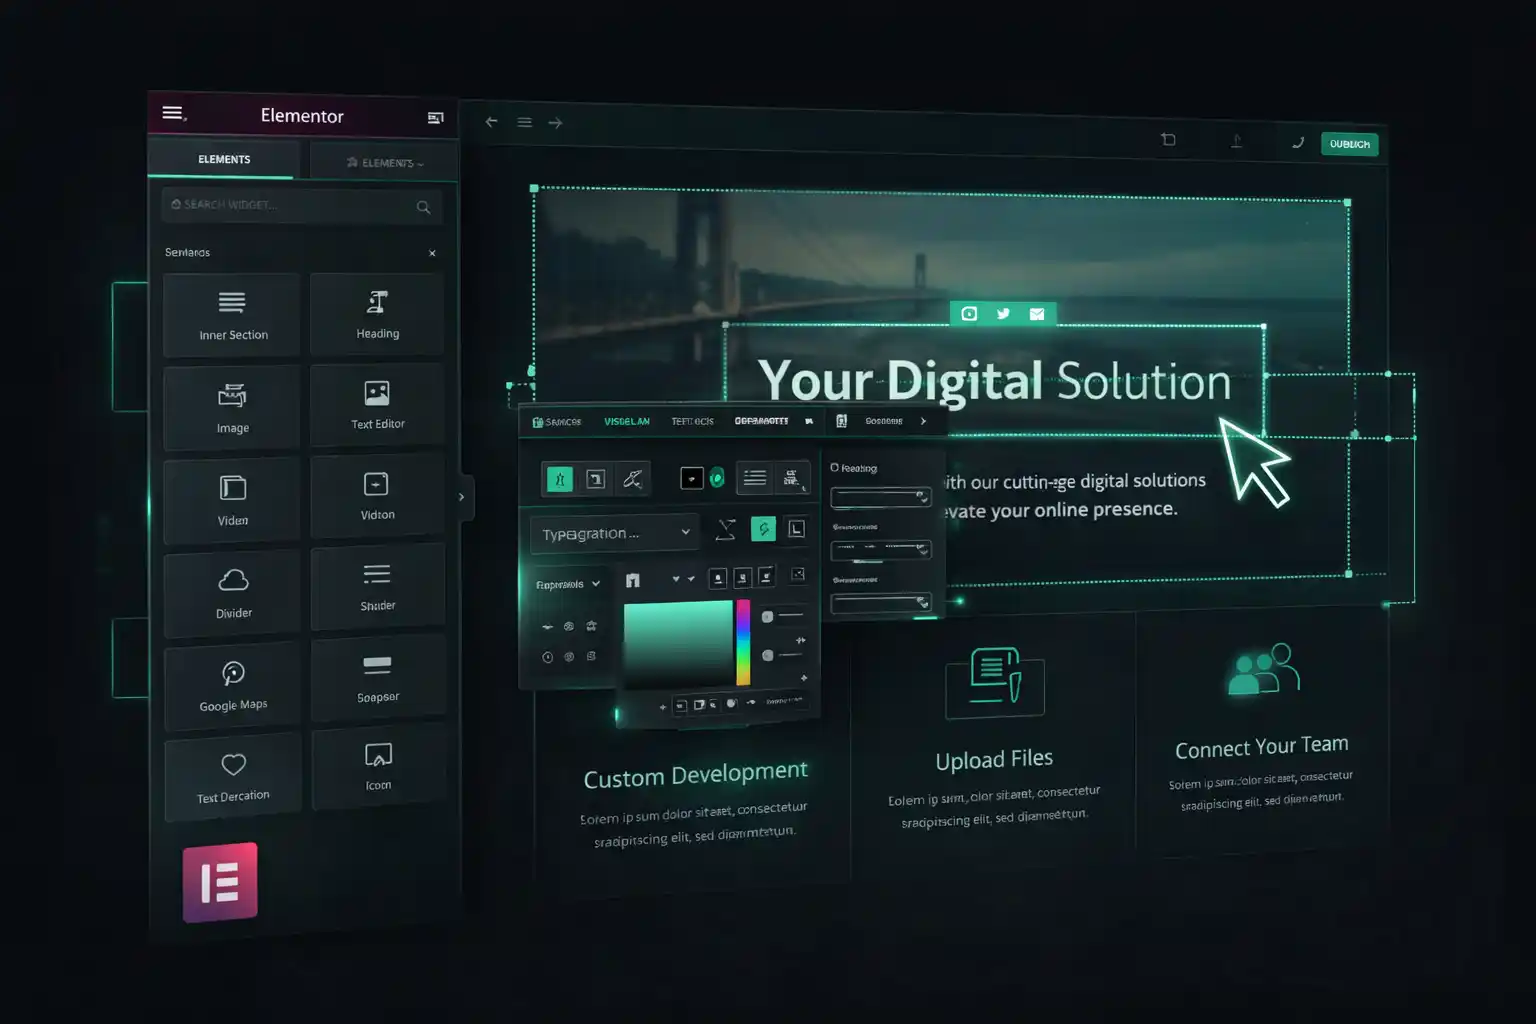Toggle the square L button next to S
The height and width of the screenshot is (1024, 1536).
tap(796, 529)
